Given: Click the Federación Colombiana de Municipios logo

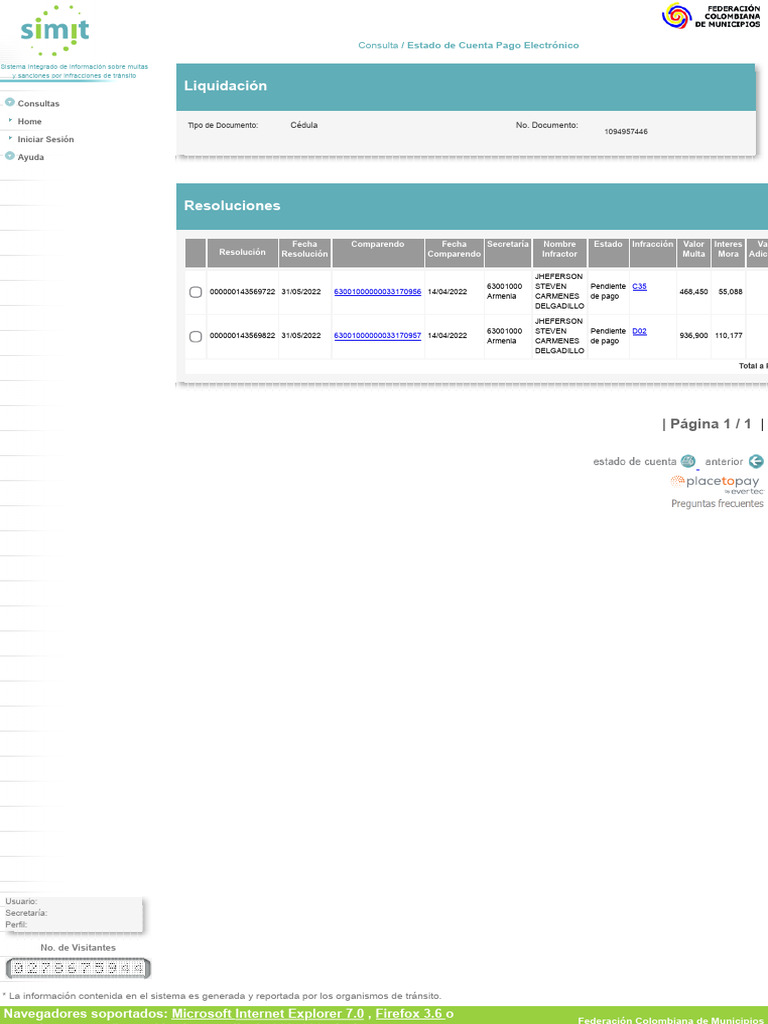Looking at the screenshot, I should click(712, 16).
